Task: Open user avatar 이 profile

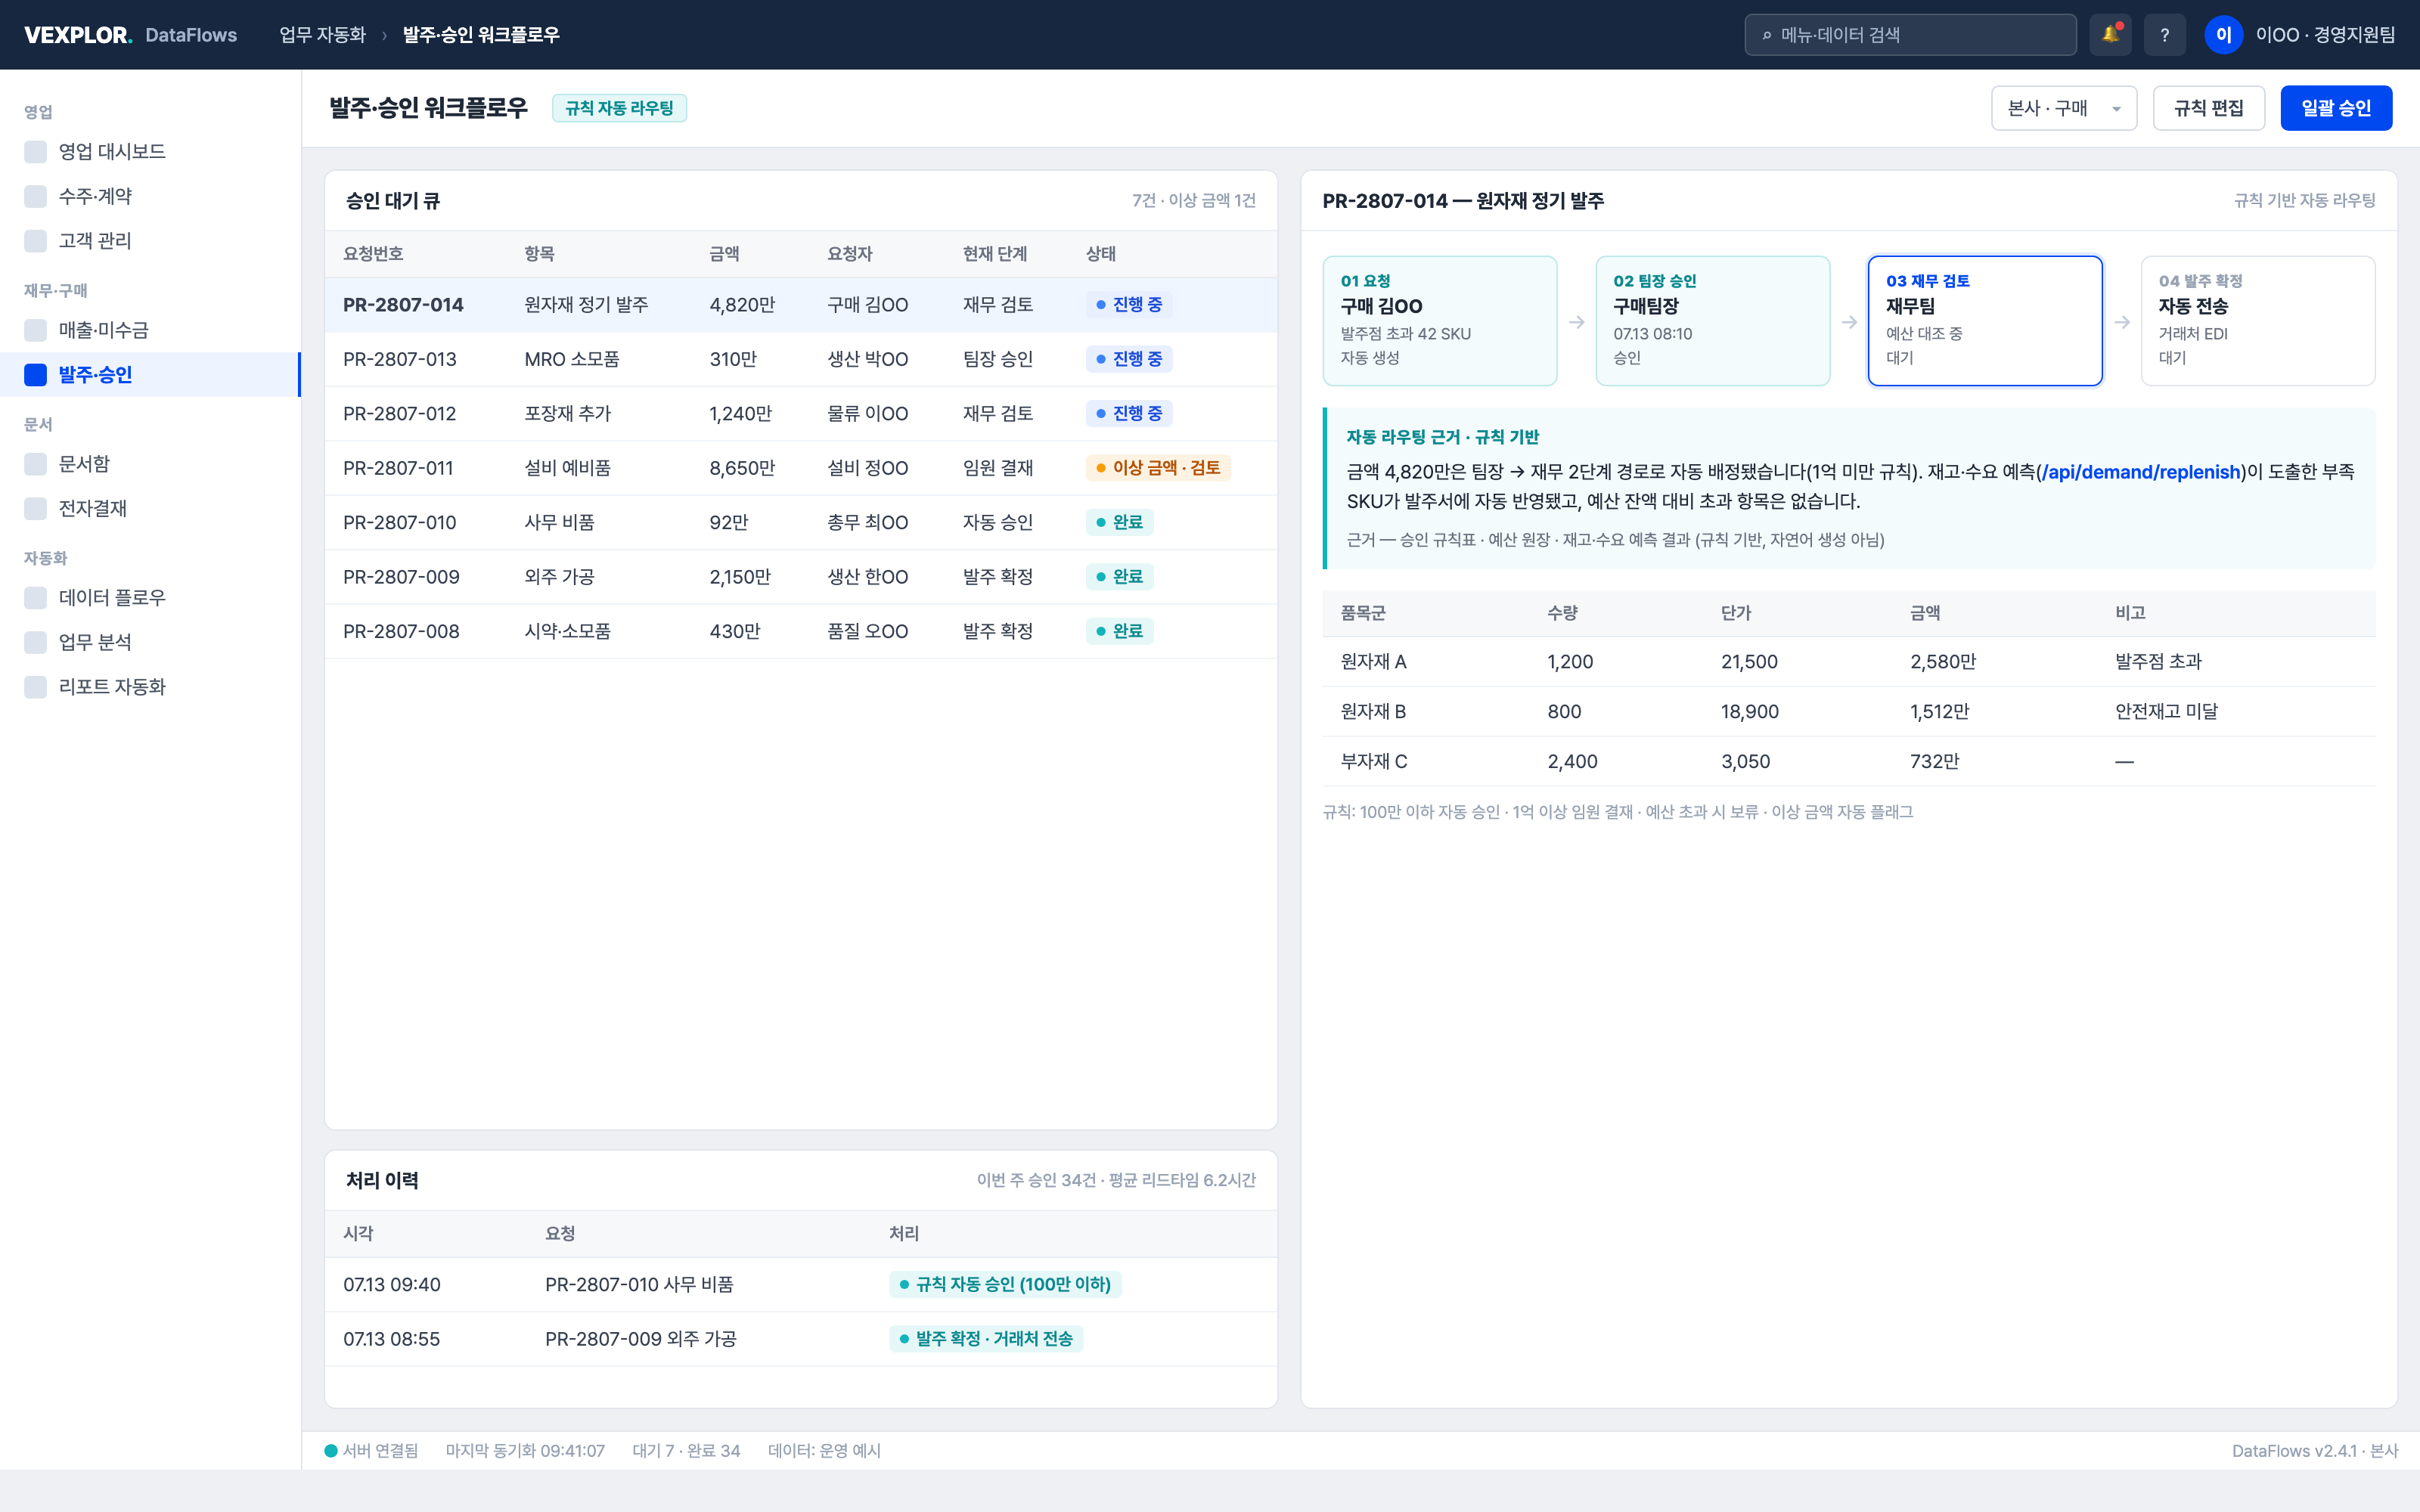Action: pyautogui.click(x=2223, y=35)
